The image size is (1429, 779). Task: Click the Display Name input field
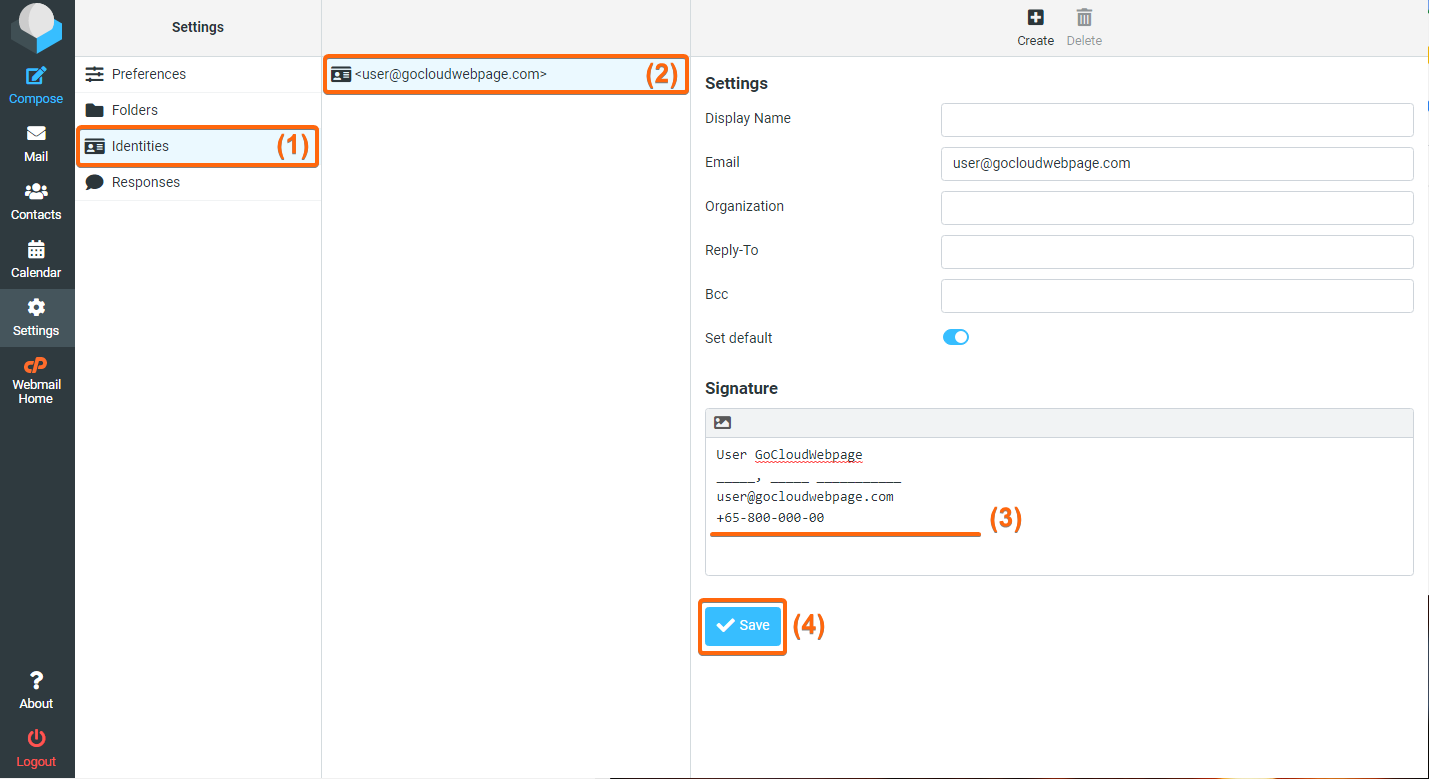pos(1177,119)
